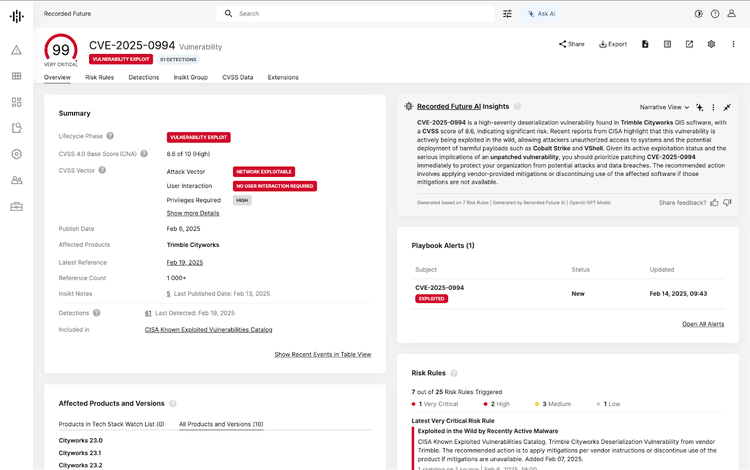Open the Recorded Future AI link in Insights
This screenshot has width=750, height=470.
point(449,107)
